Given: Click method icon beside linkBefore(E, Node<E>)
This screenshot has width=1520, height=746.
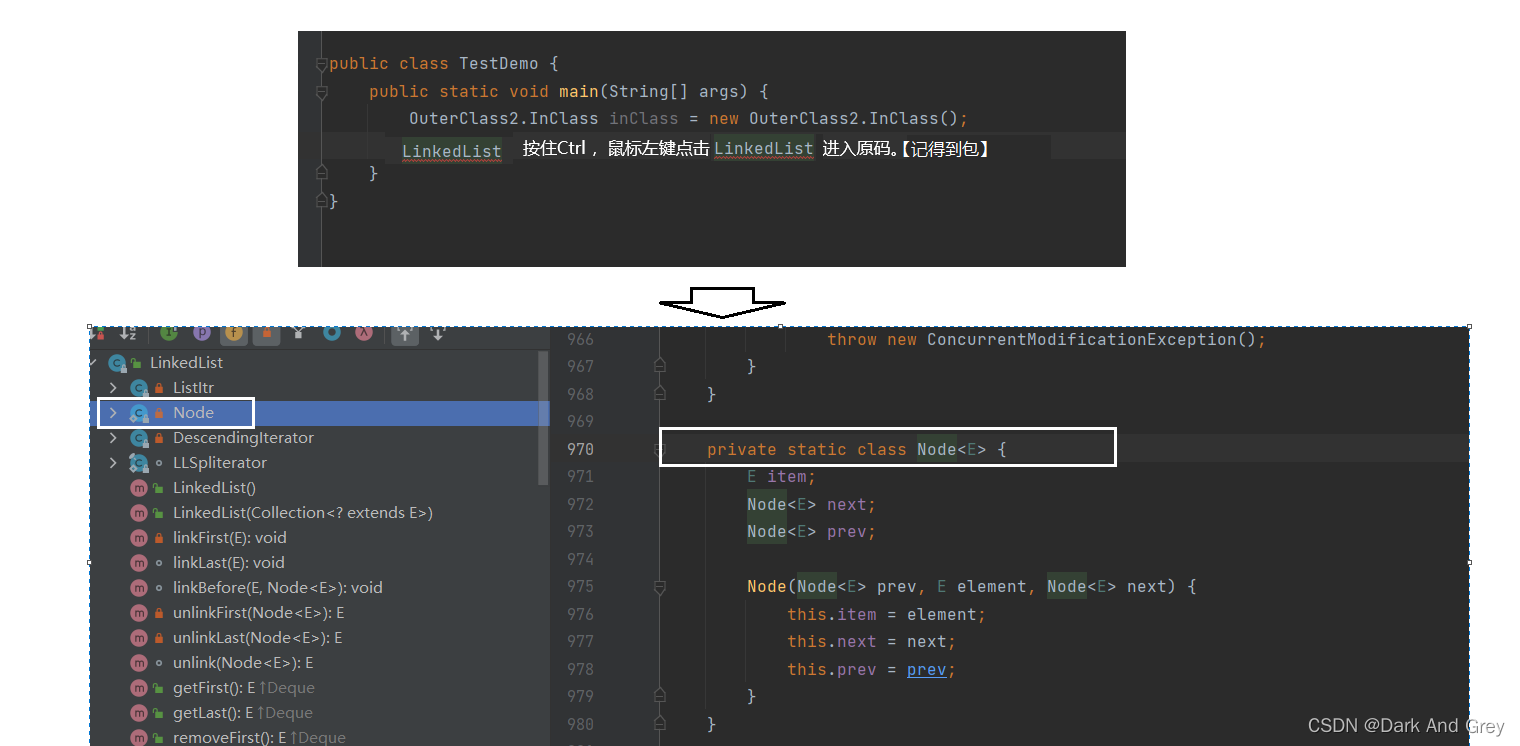Looking at the screenshot, I should click(139, 588).
